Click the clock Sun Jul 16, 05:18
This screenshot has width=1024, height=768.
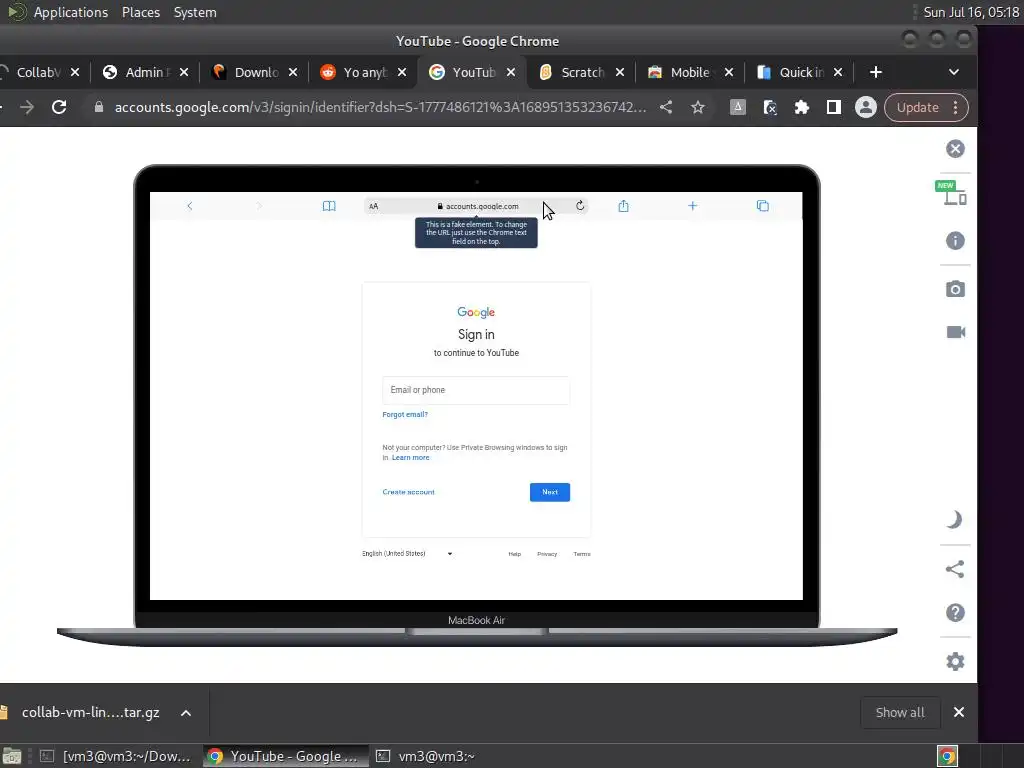click(971, 12)
